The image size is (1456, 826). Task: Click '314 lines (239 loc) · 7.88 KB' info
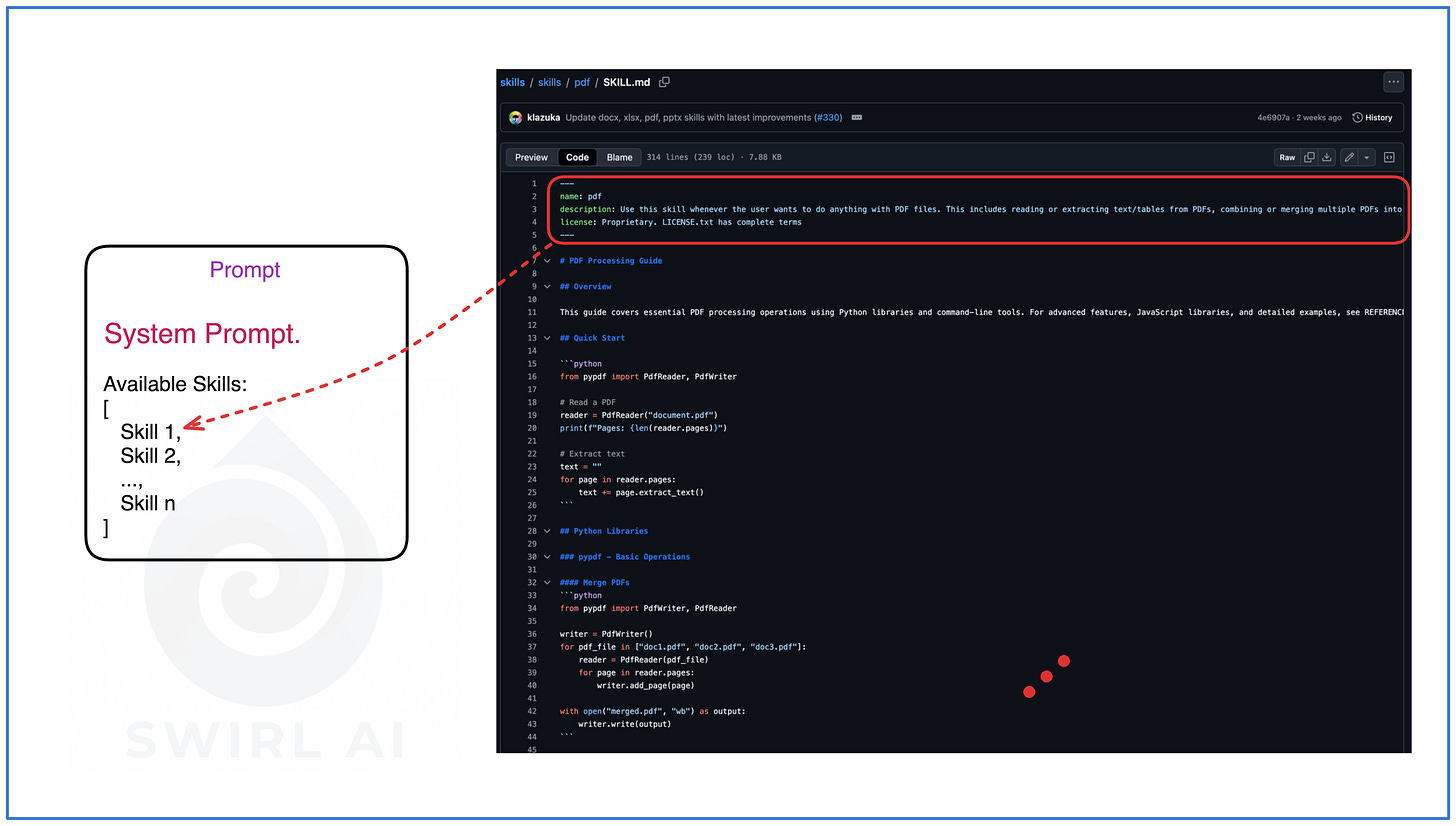click(x=714, y=157)
